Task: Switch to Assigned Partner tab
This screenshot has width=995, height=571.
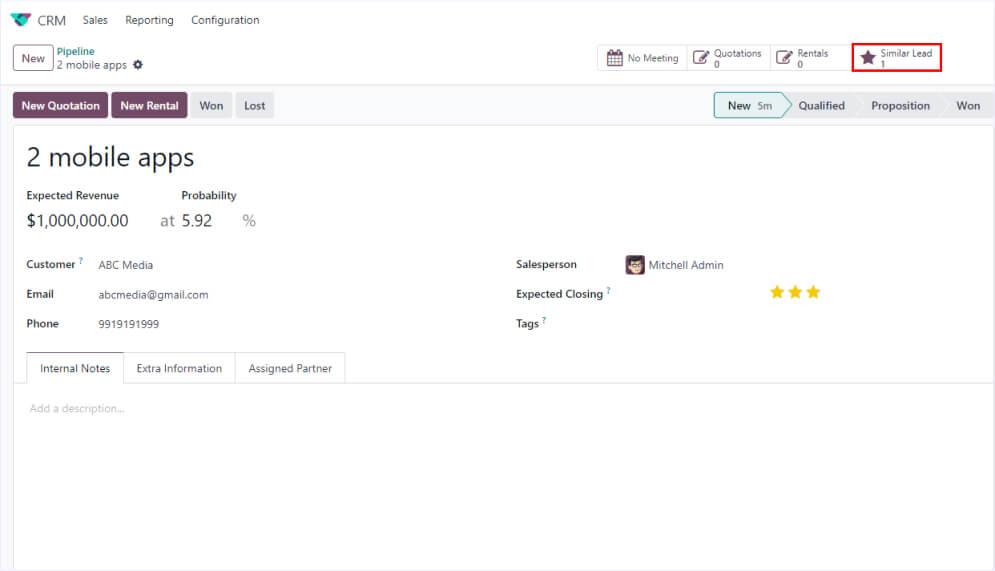Action: point(290,368)
